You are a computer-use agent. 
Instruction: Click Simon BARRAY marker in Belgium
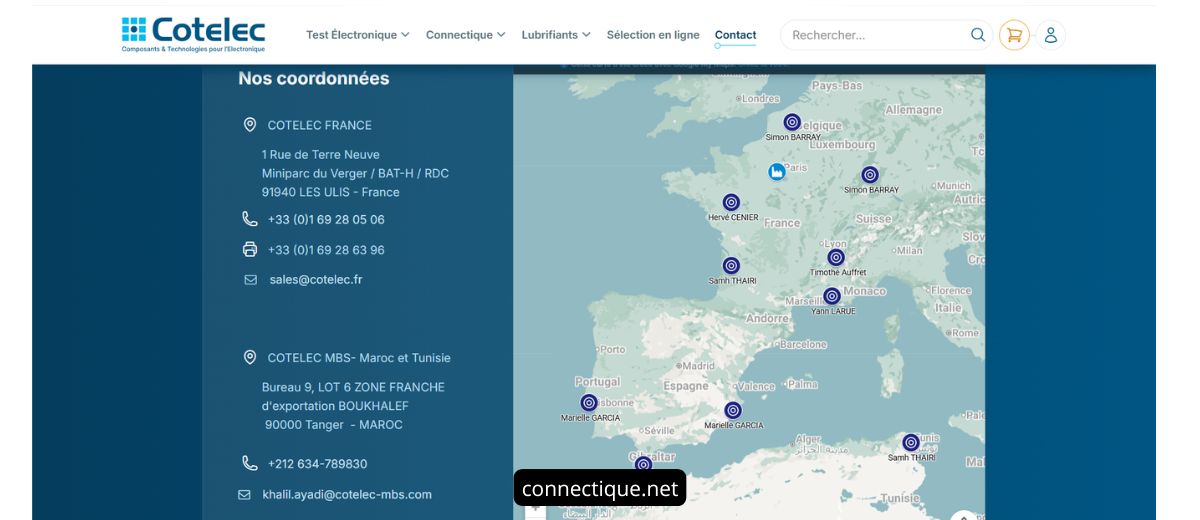click(792, 122)
